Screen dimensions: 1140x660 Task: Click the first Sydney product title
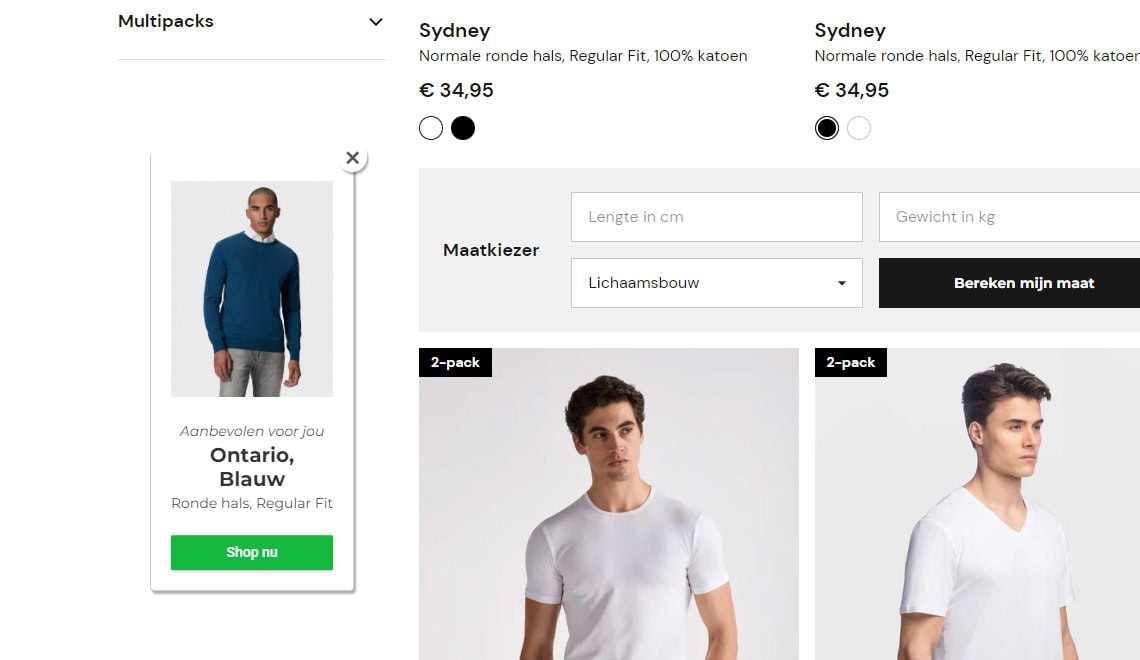click(454, 31)
